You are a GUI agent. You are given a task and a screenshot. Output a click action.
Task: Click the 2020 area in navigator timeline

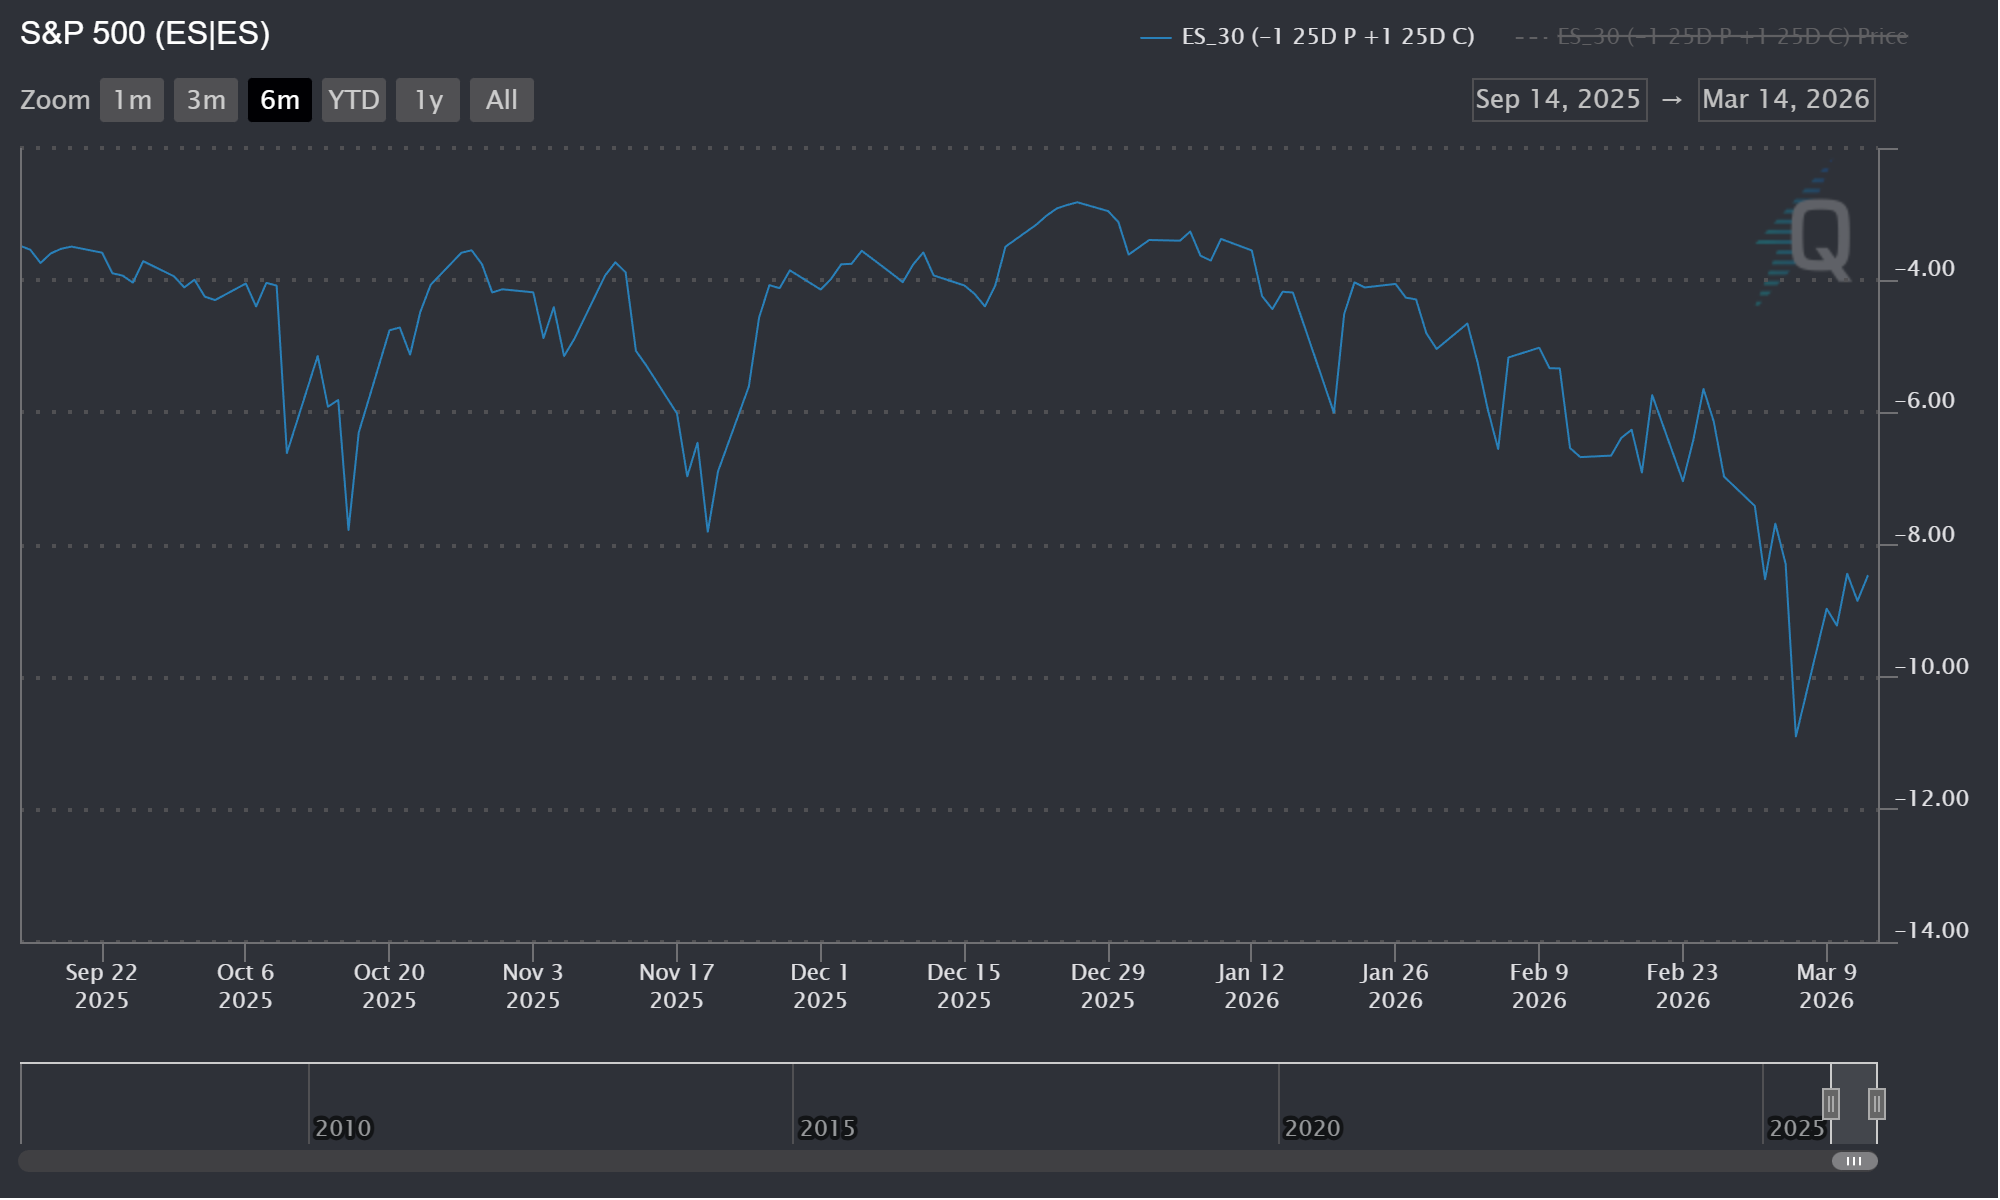[1312, 1128]
